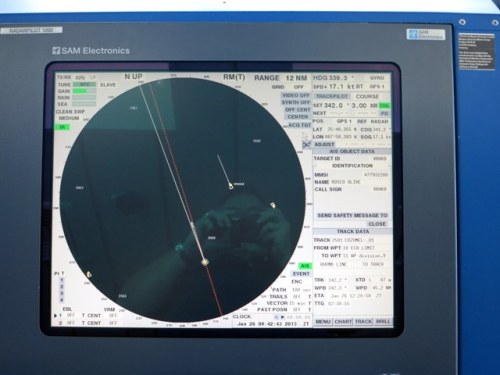Select parallel index line 1

point(62,281)
